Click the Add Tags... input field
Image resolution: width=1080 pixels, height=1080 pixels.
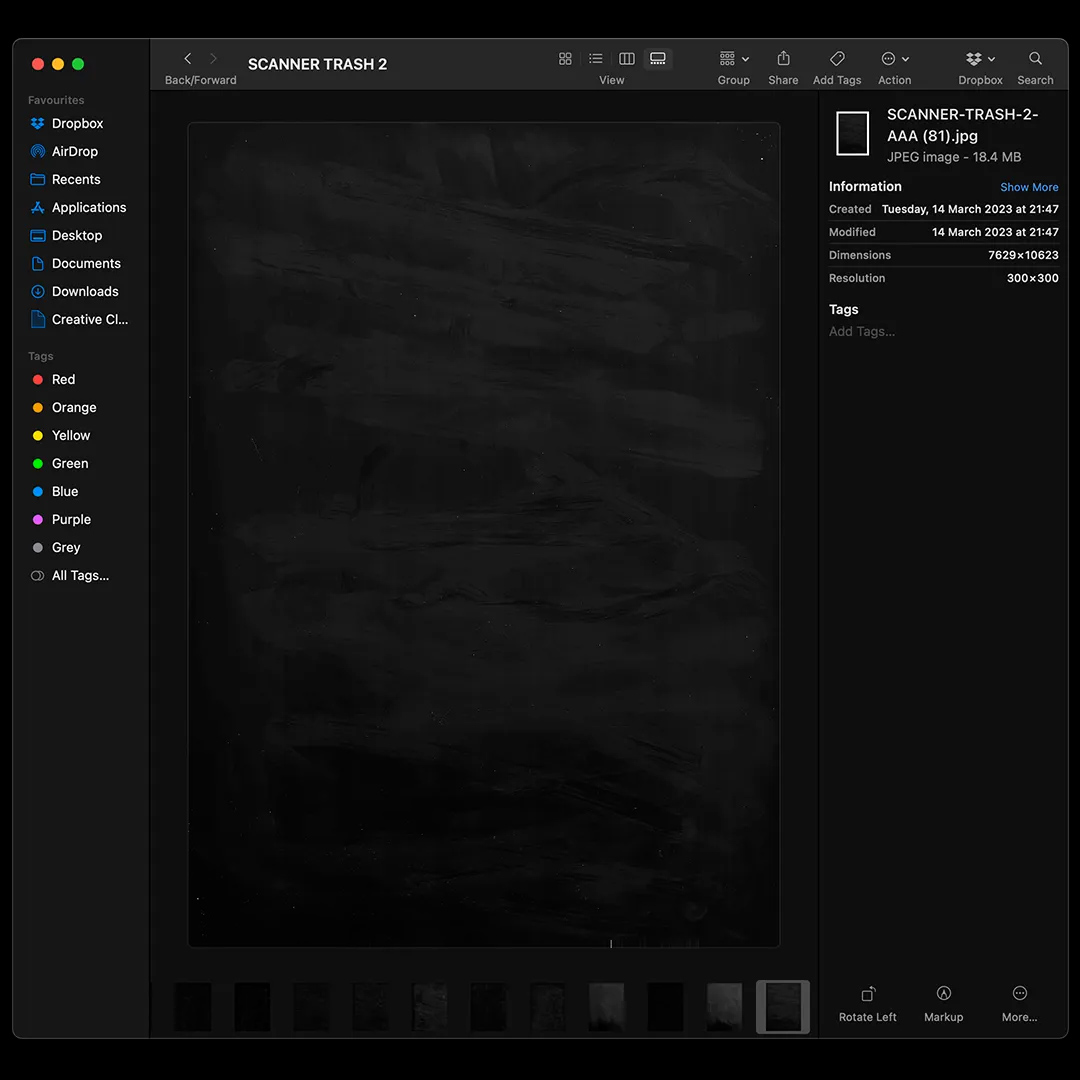[x=862, y=331]
